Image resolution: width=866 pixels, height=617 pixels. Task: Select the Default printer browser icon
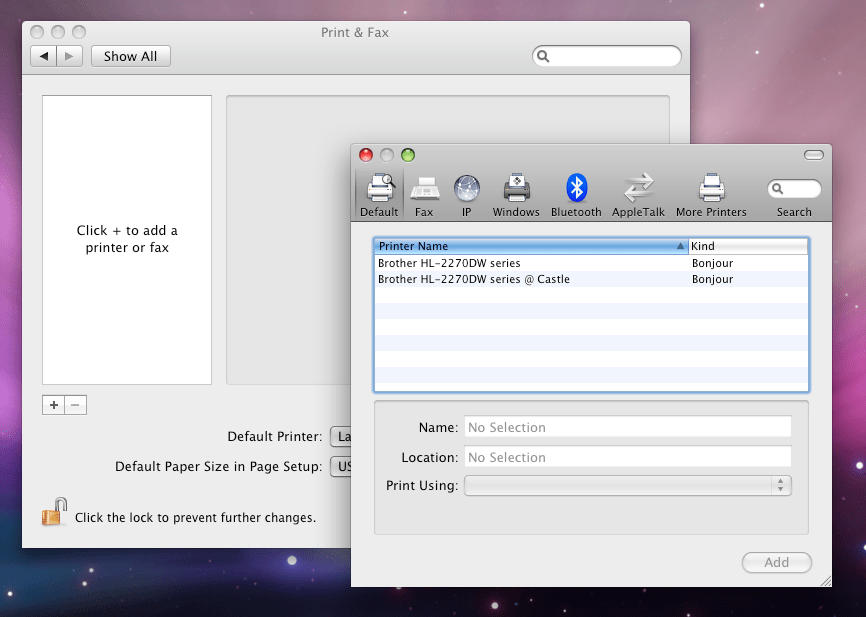click(x=379, y=193)
